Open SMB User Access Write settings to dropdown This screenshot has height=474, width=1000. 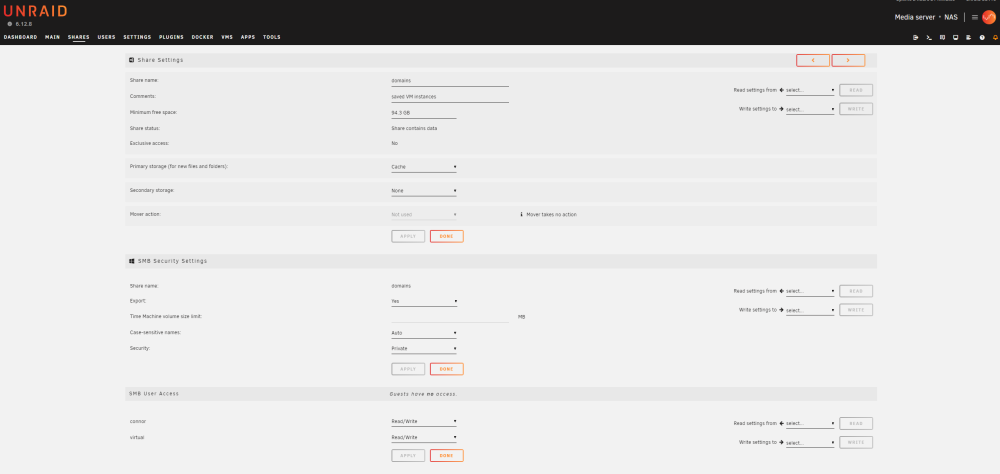coord(810,443)
